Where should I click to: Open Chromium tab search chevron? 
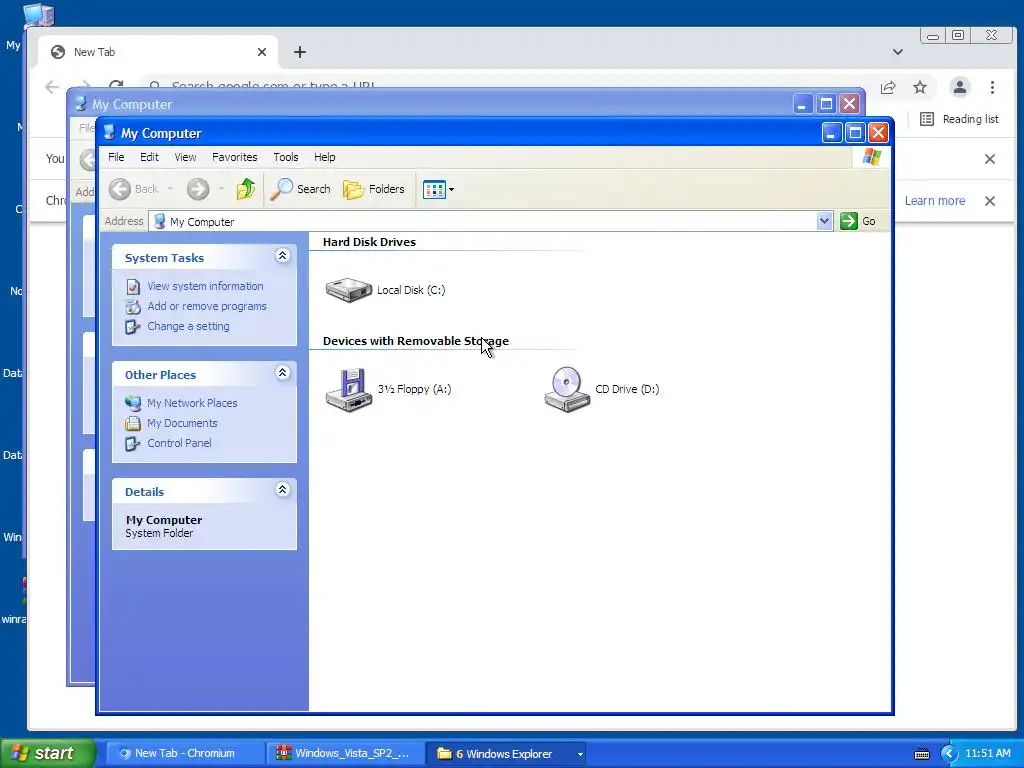[898, 52]
